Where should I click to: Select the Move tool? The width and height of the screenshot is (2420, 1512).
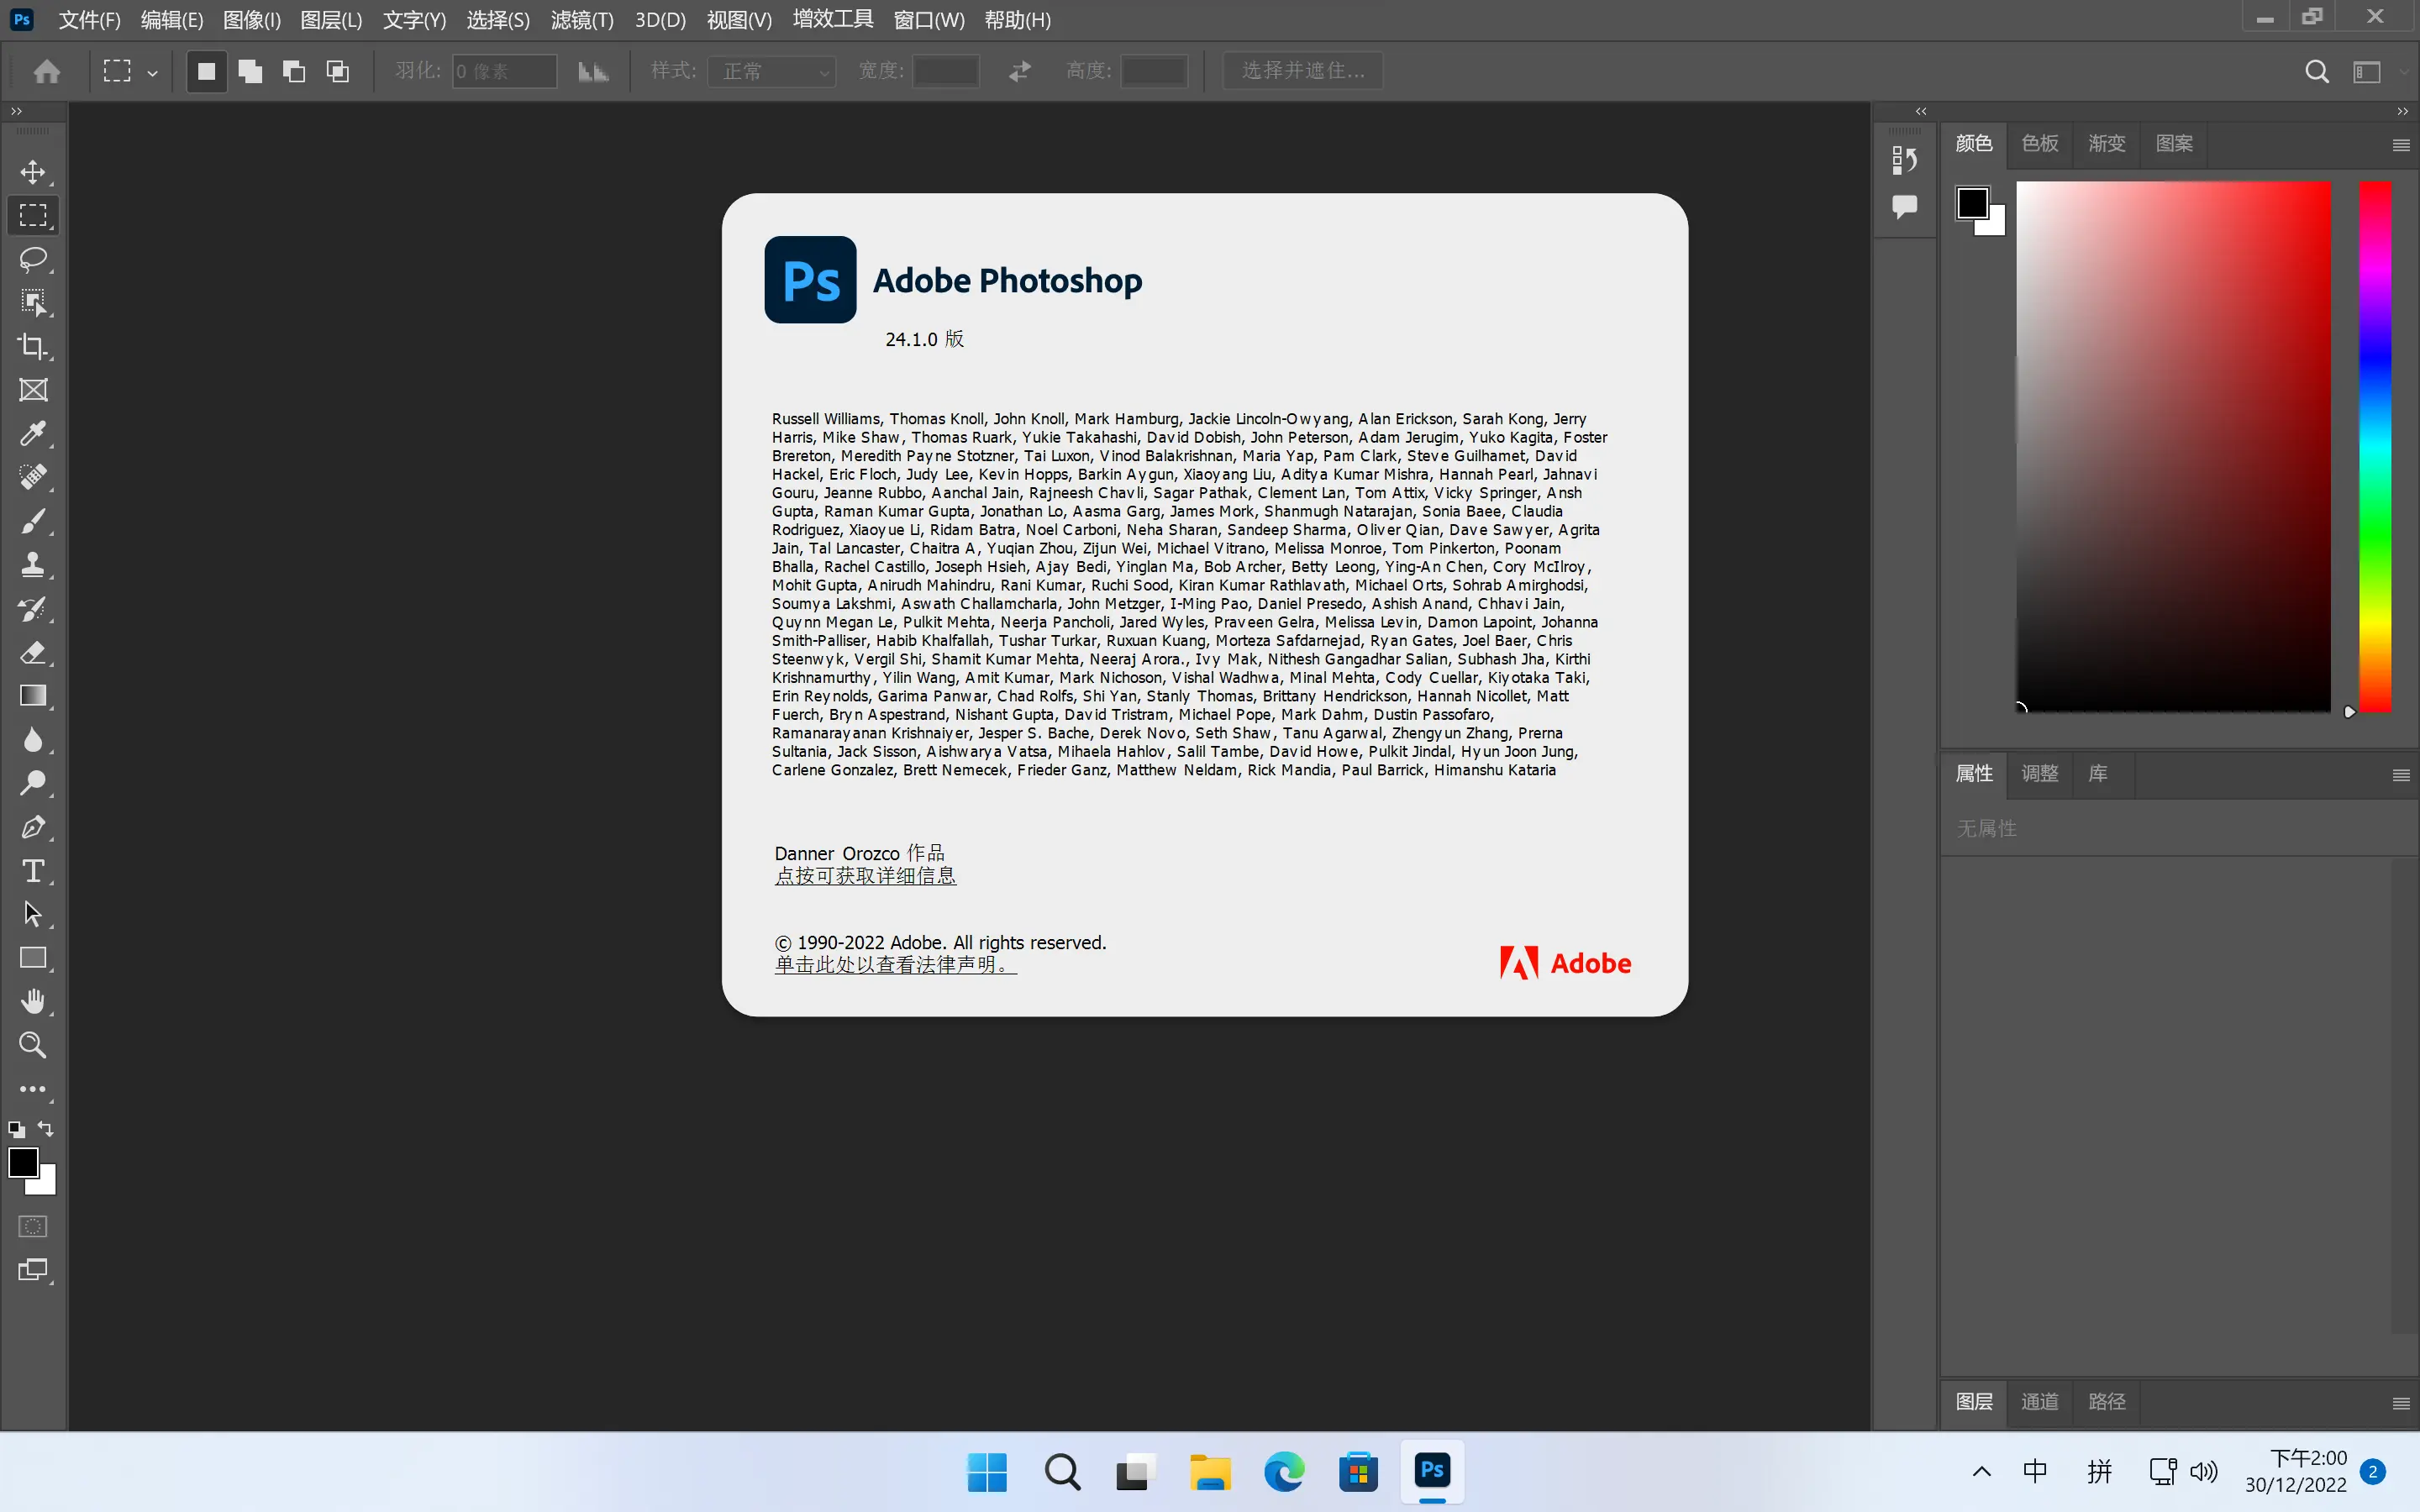pos(33,172)
